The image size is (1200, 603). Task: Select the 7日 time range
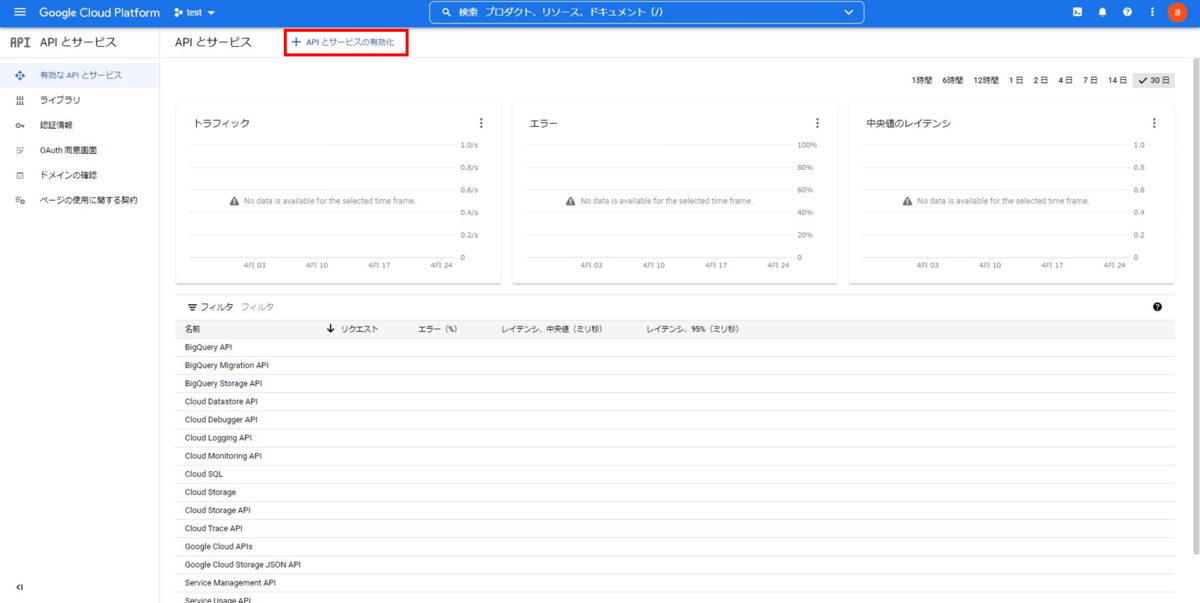click(x=1092, y=80)
